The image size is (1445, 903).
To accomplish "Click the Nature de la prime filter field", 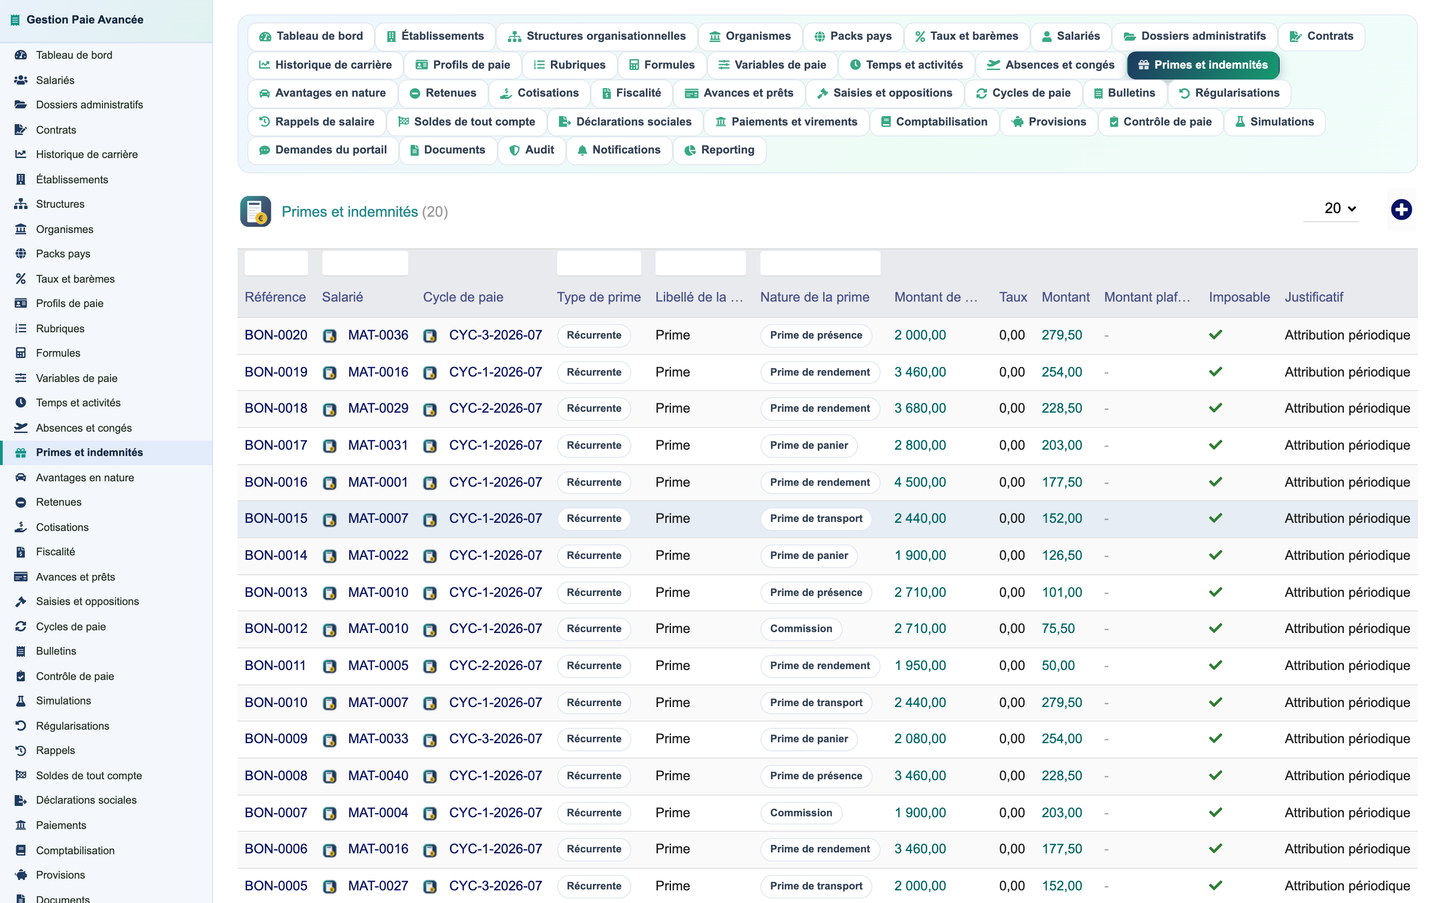I will click(820, 263).
